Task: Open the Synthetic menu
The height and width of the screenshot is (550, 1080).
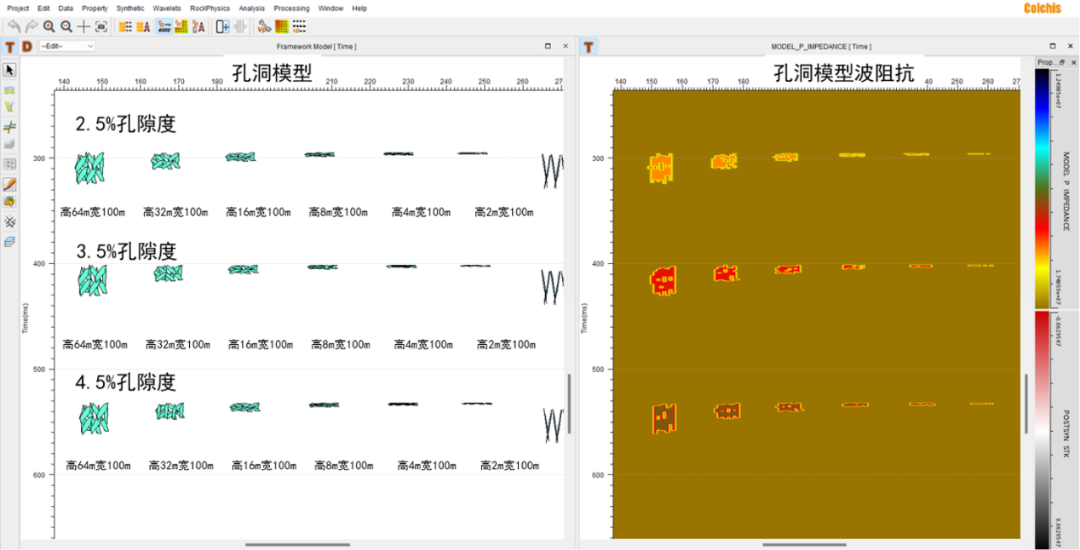Action: (x=130, y=8)
